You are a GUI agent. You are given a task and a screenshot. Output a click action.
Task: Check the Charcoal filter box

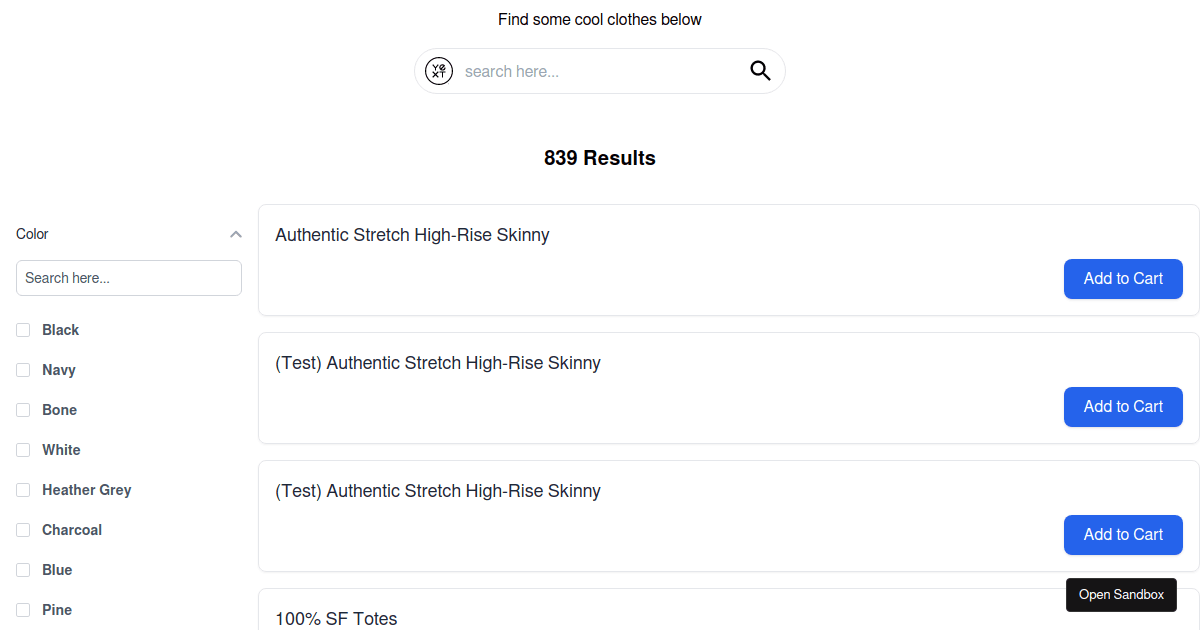pos(23,530)
